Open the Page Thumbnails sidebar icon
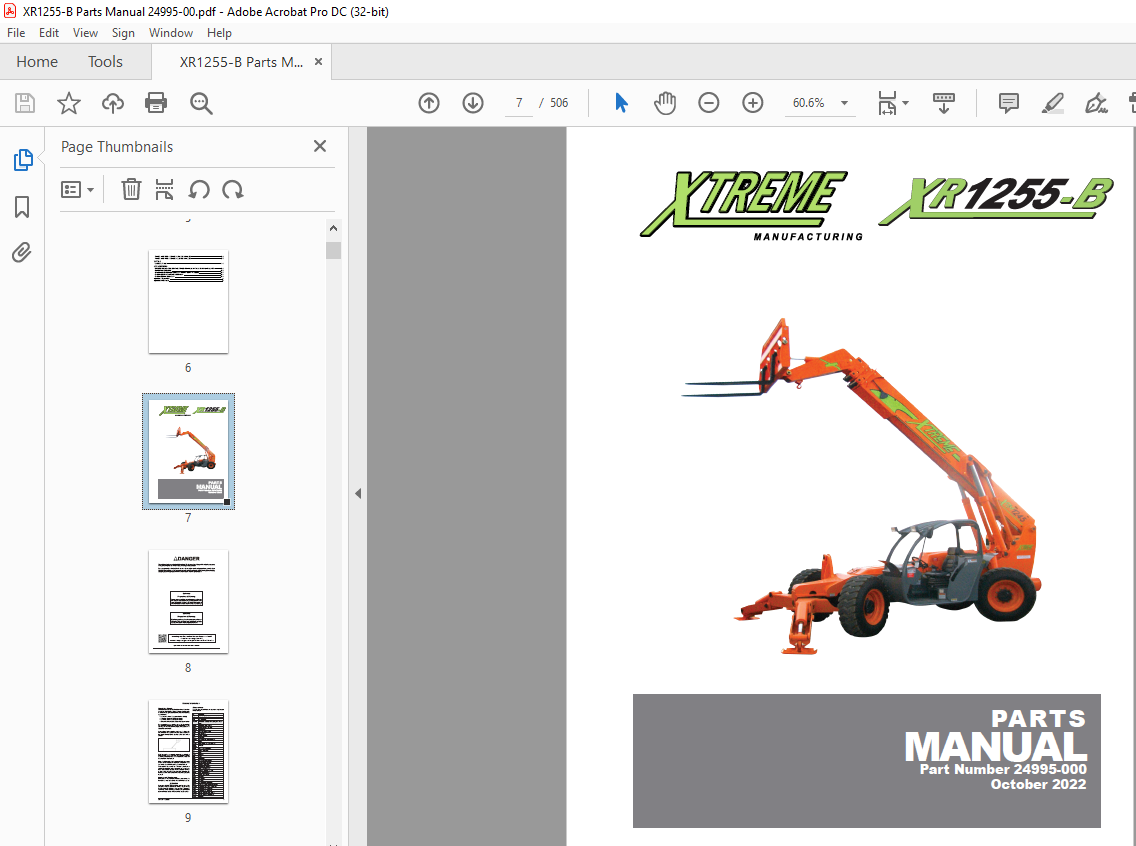1136x846 pixels. pos(22,159)
